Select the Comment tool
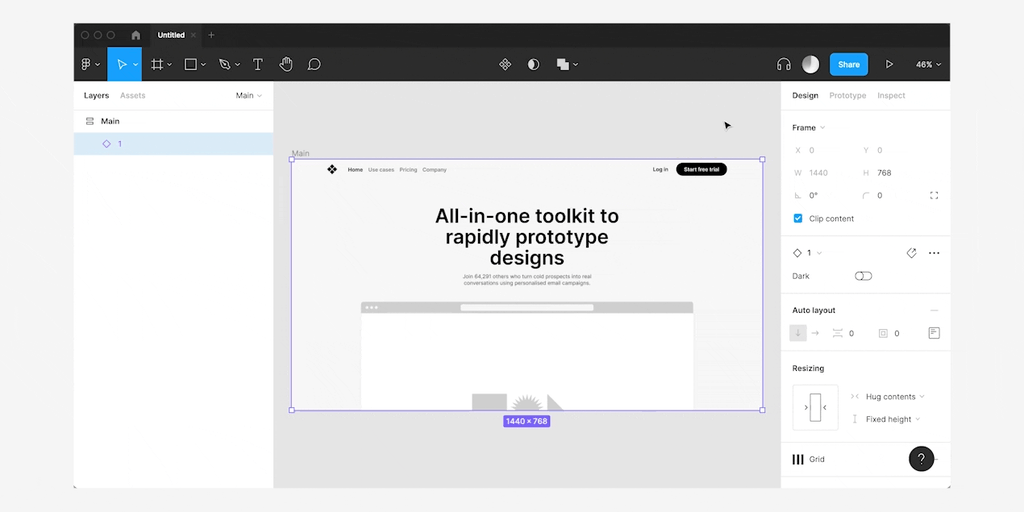This screenshot has width=1024, height=512. pos(314,64)
